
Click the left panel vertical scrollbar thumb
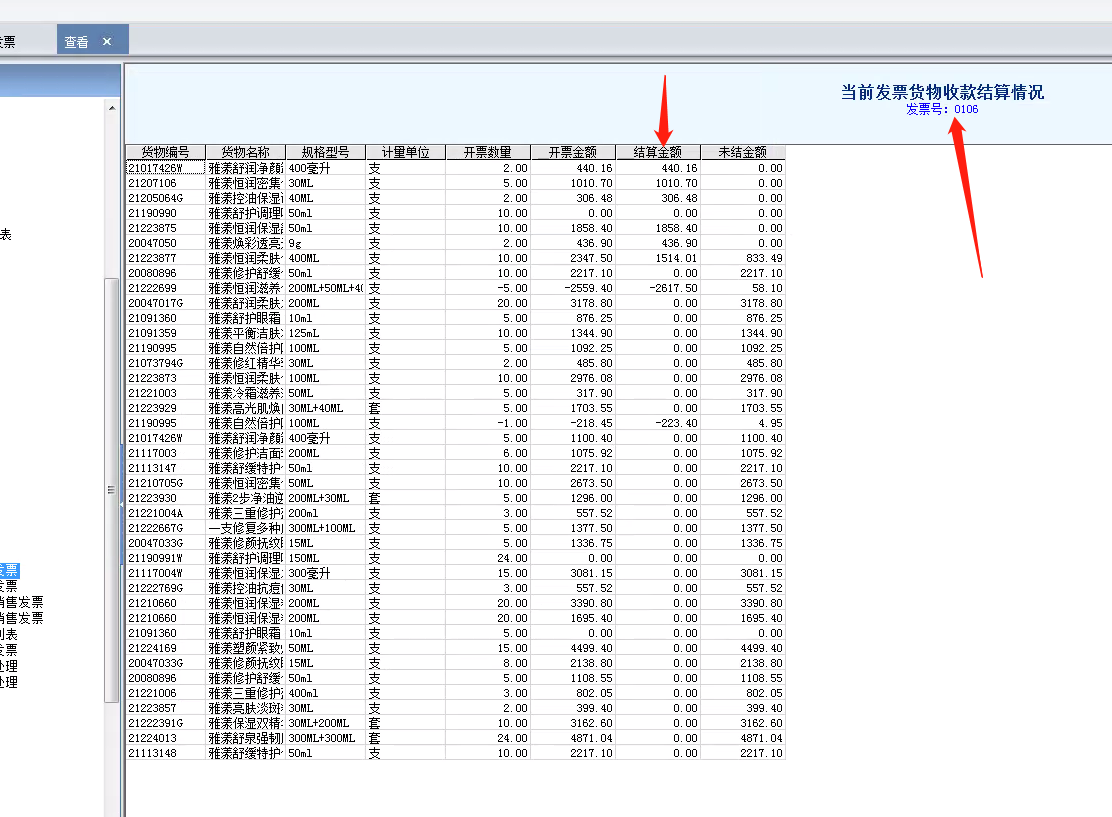(x=111, y=489)
